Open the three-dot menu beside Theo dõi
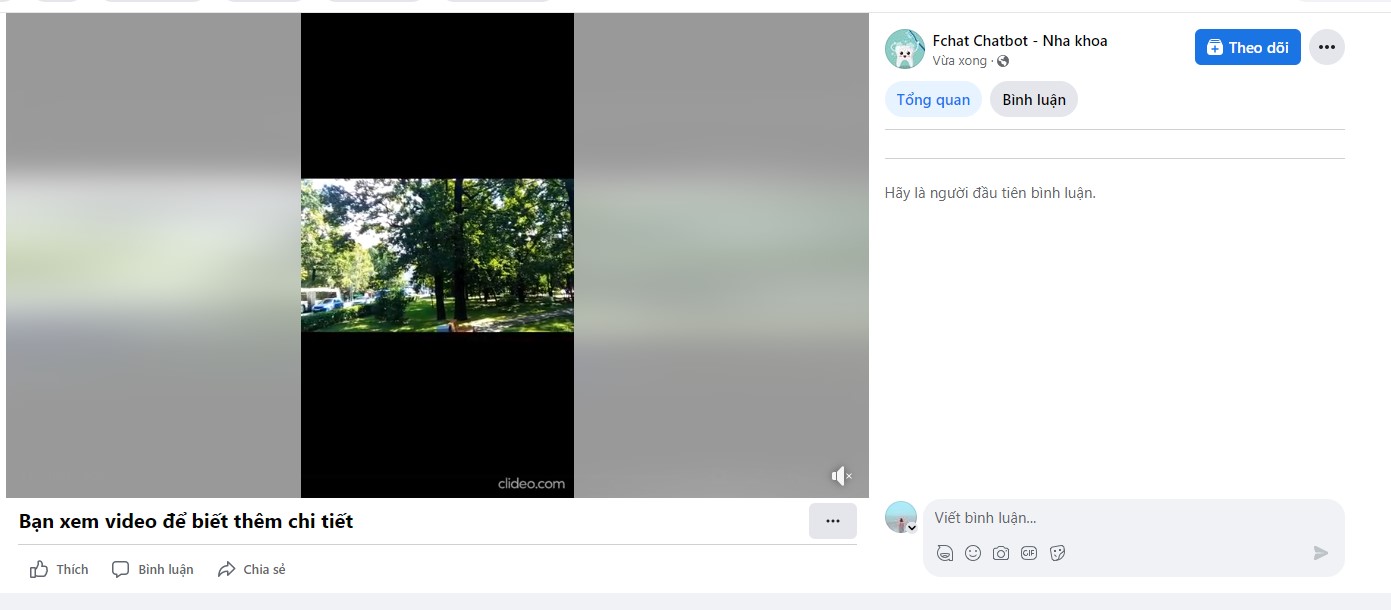1391x610 pixels. [1326, 47]
